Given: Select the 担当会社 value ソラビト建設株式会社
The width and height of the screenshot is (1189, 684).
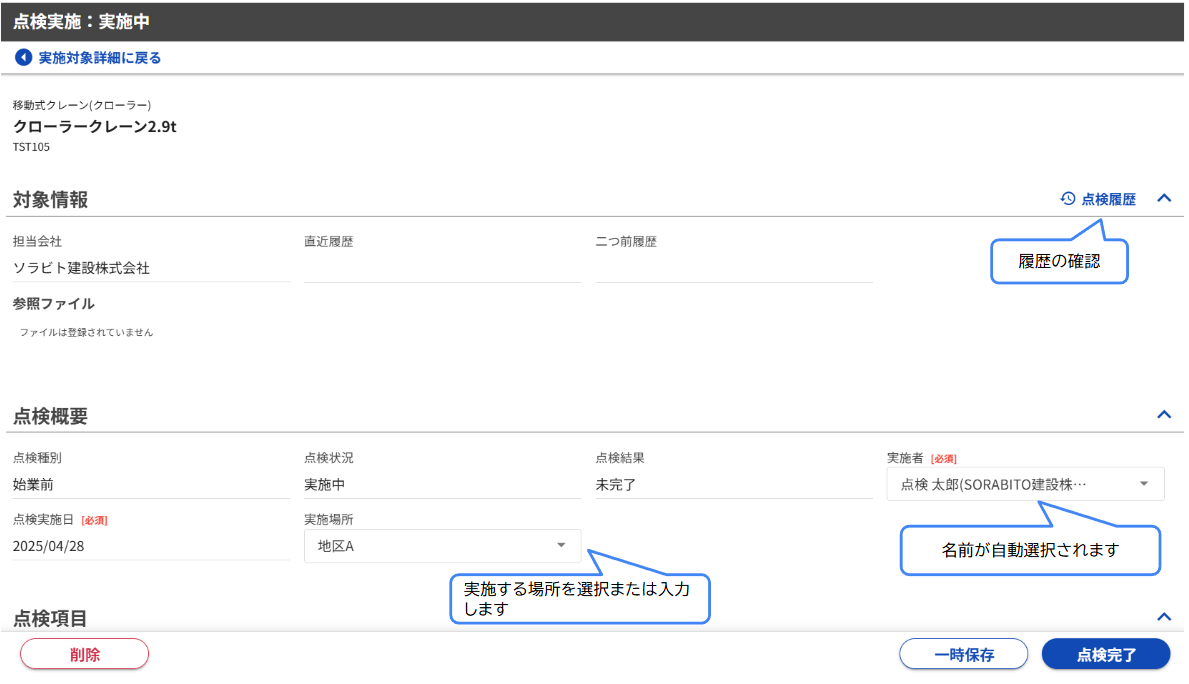Looking at the screenshot, I should point(82,268).
